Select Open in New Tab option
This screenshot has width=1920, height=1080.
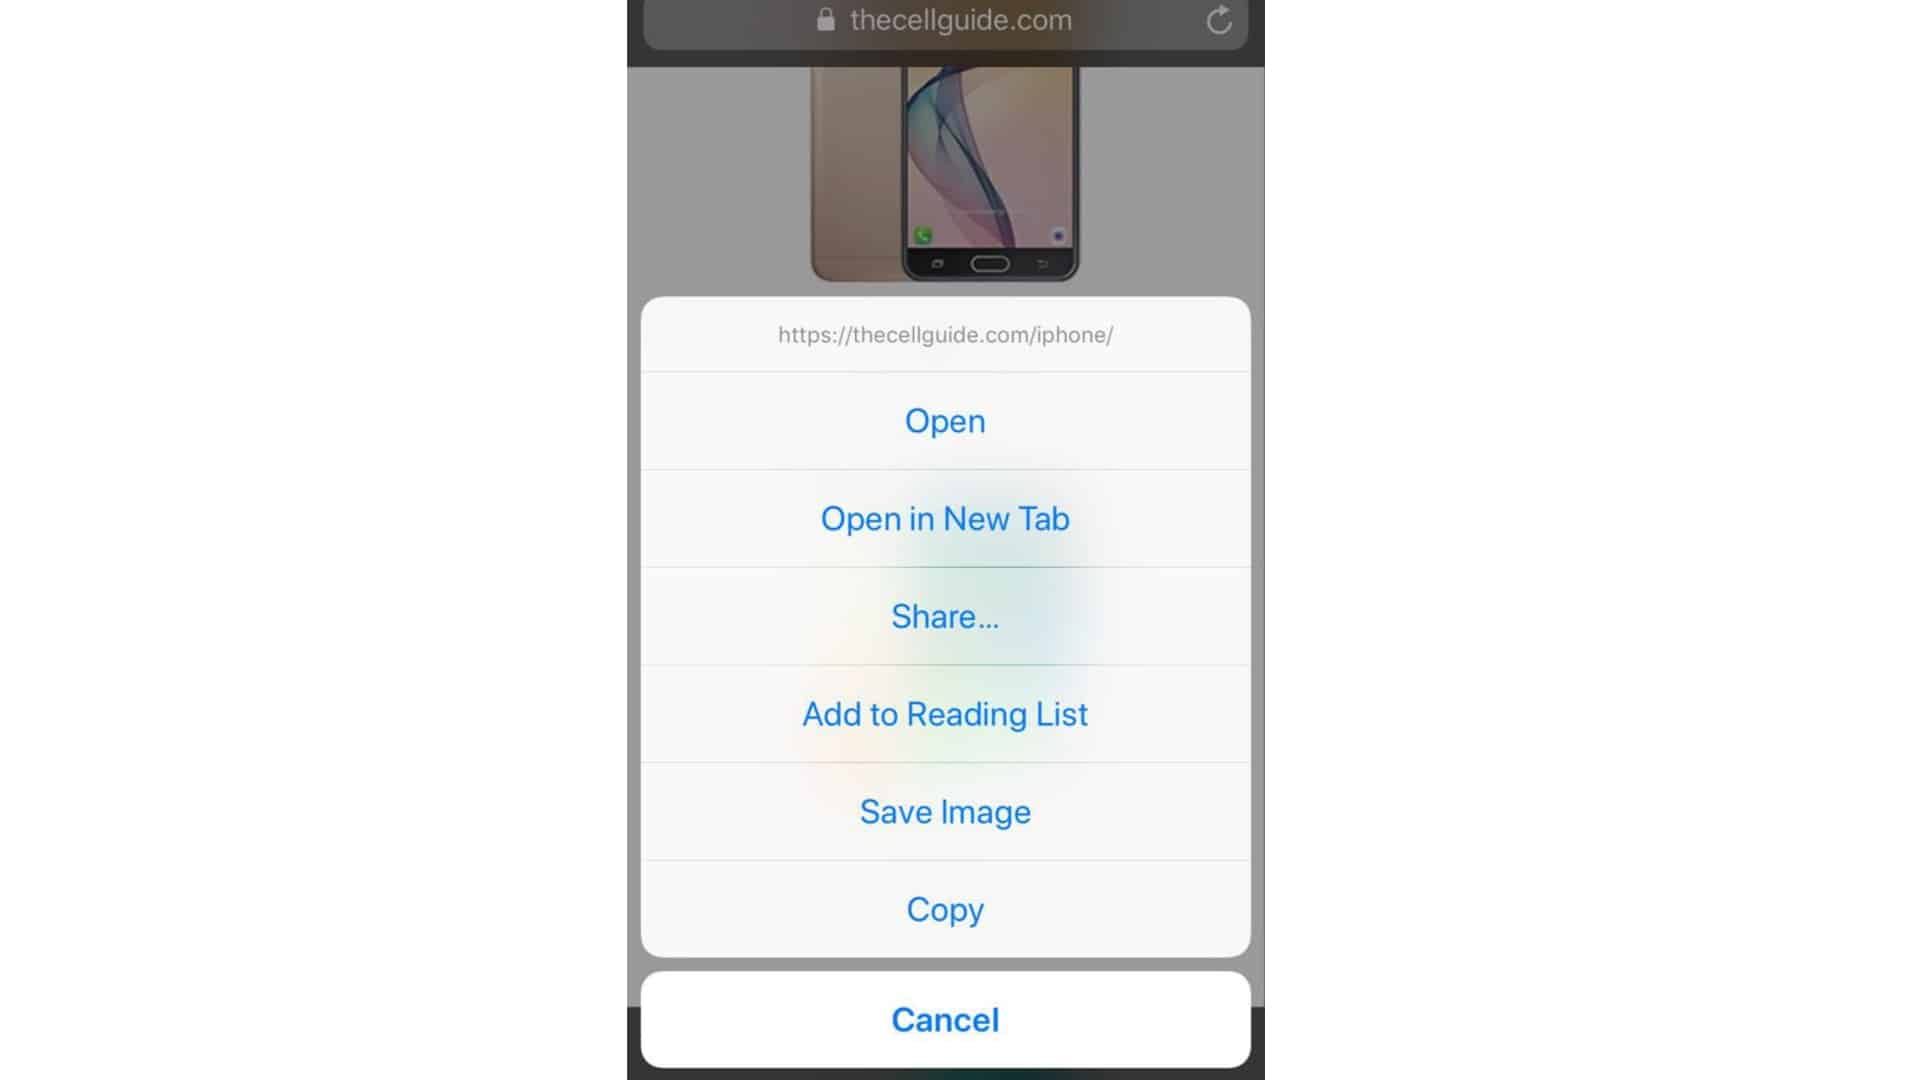point(945,518)
